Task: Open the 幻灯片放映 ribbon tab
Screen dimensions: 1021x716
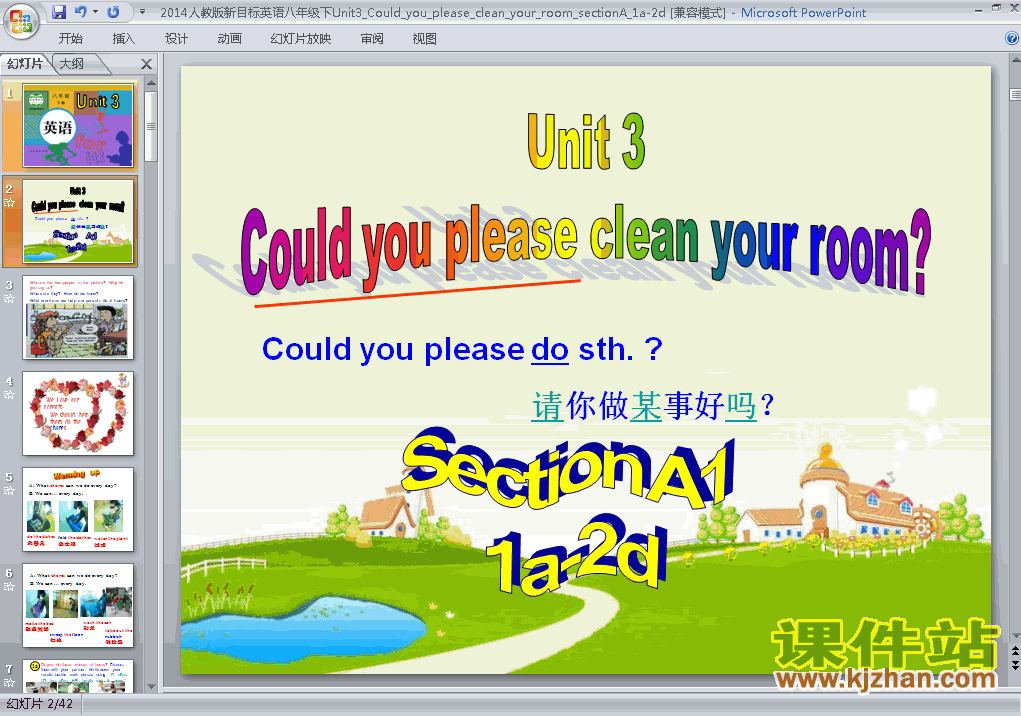Action: pyautogui.click(x=301, y=39)
